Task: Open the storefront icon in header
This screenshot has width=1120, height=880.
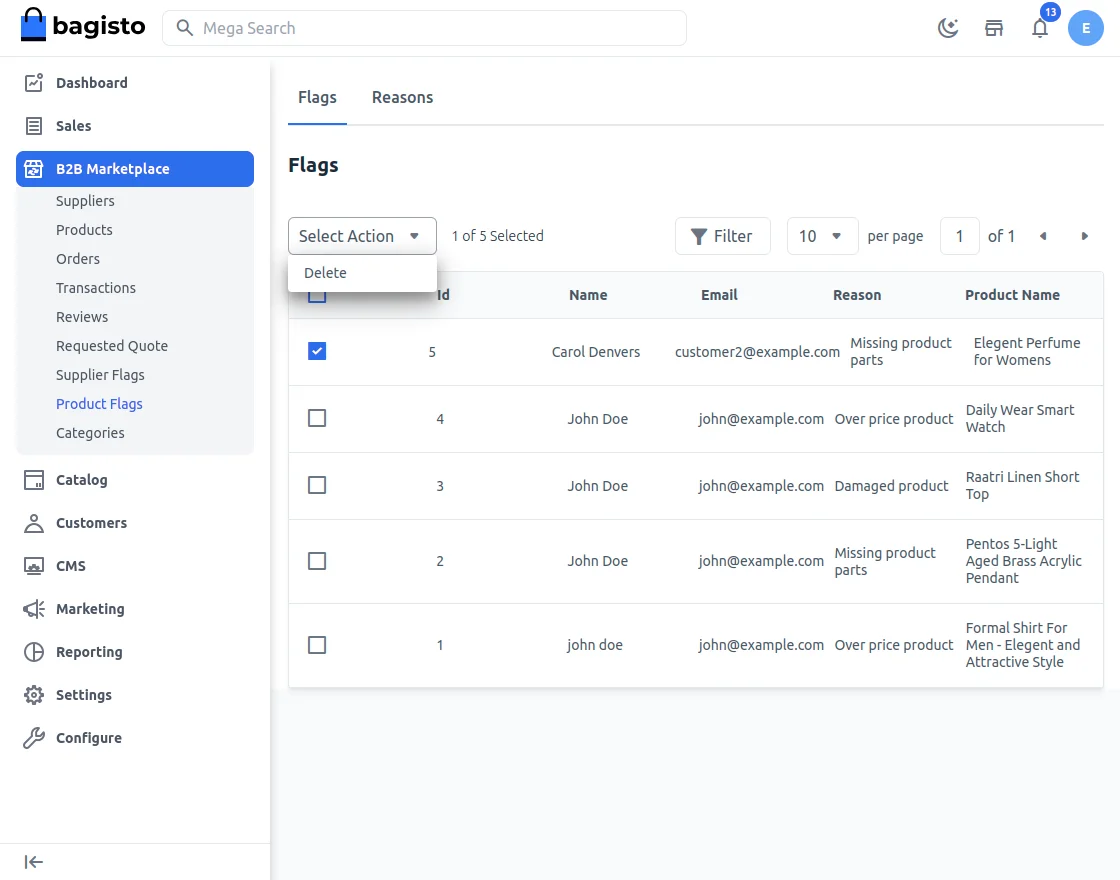Action: pyautogui.click(x=994, y=28)
